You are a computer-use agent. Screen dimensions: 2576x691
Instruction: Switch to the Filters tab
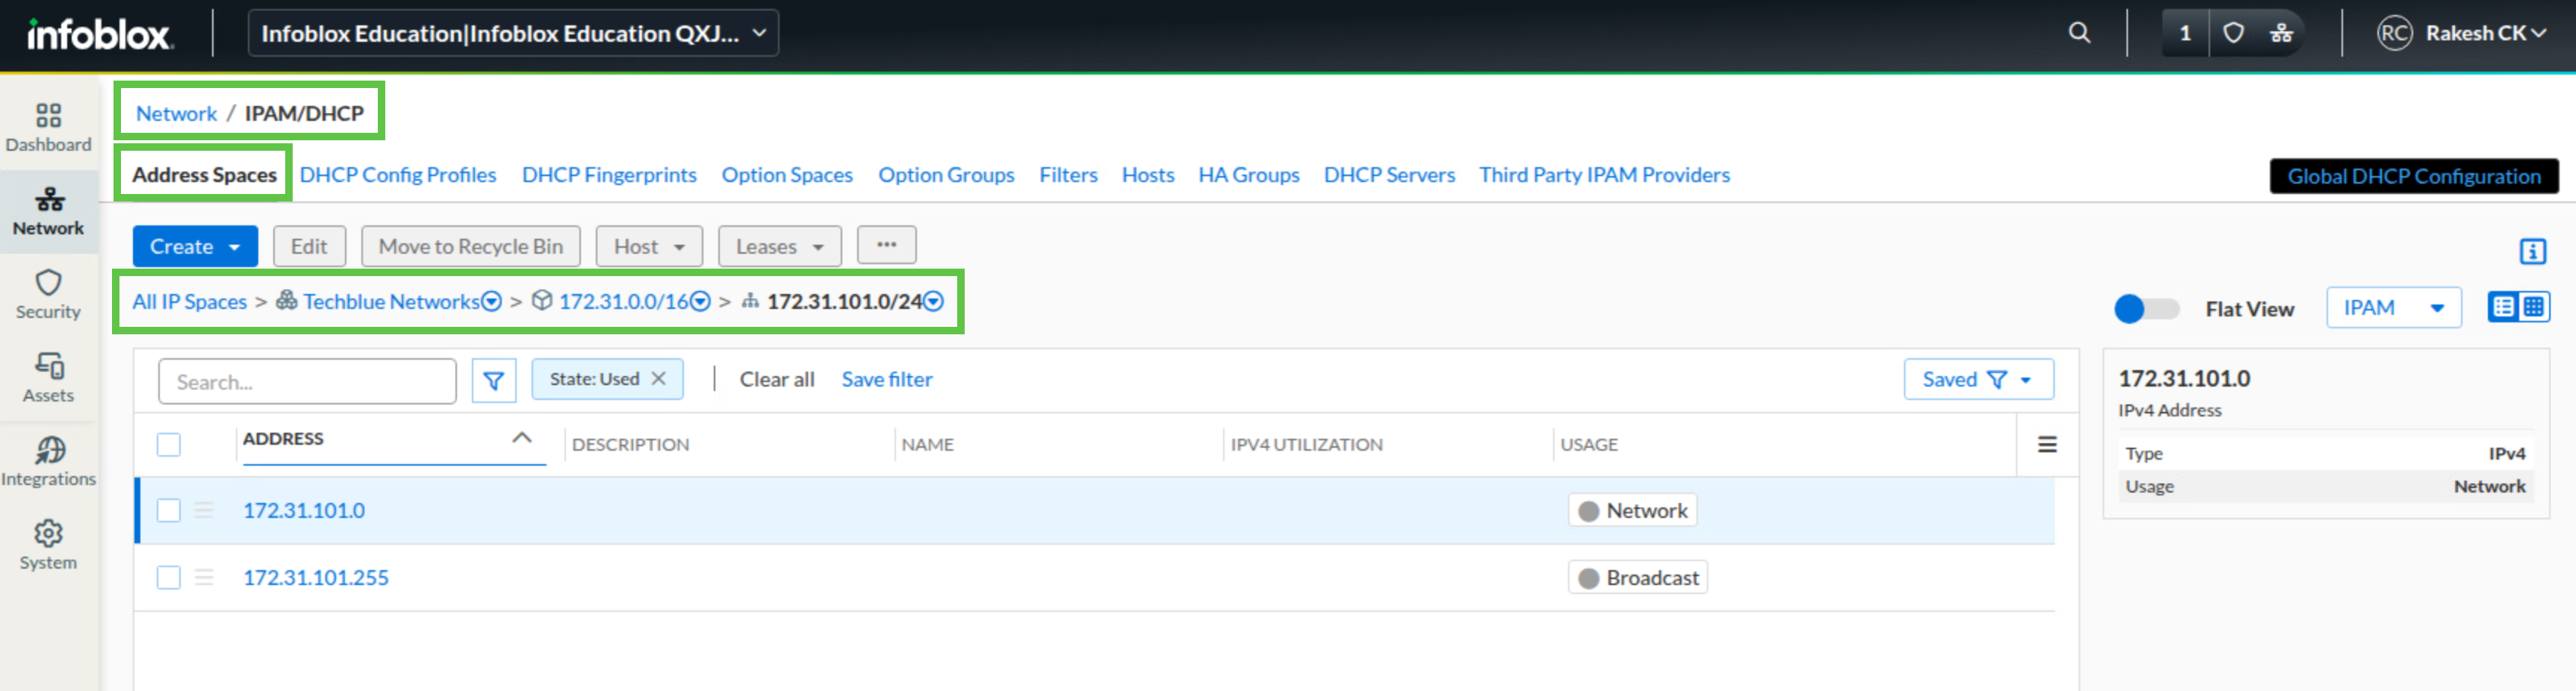coord(1068,175)
